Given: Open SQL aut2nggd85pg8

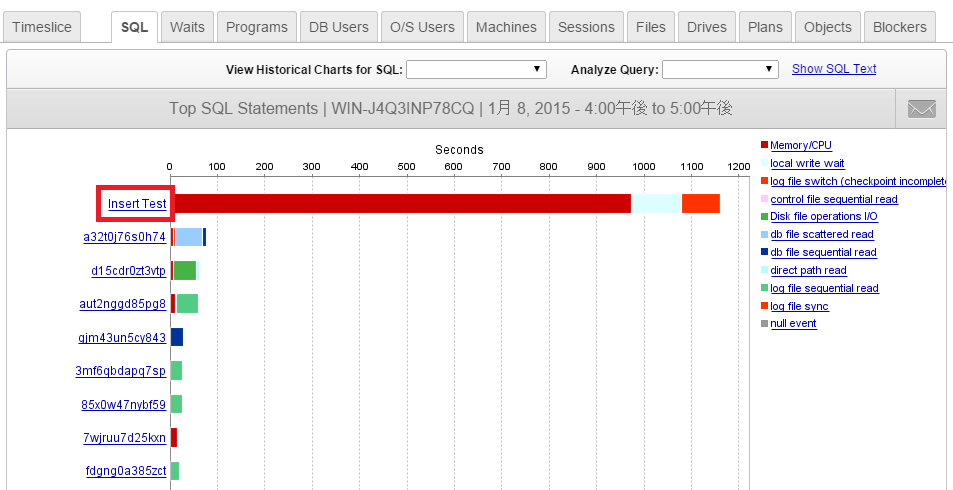Looking at the screenshot, I should [x=122, y=304].
